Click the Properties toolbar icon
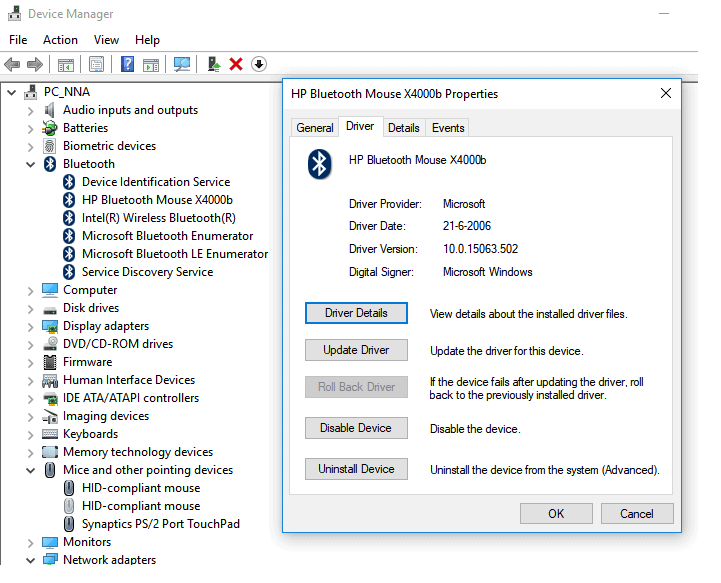 pyautogui.click(x=97, y=64)
